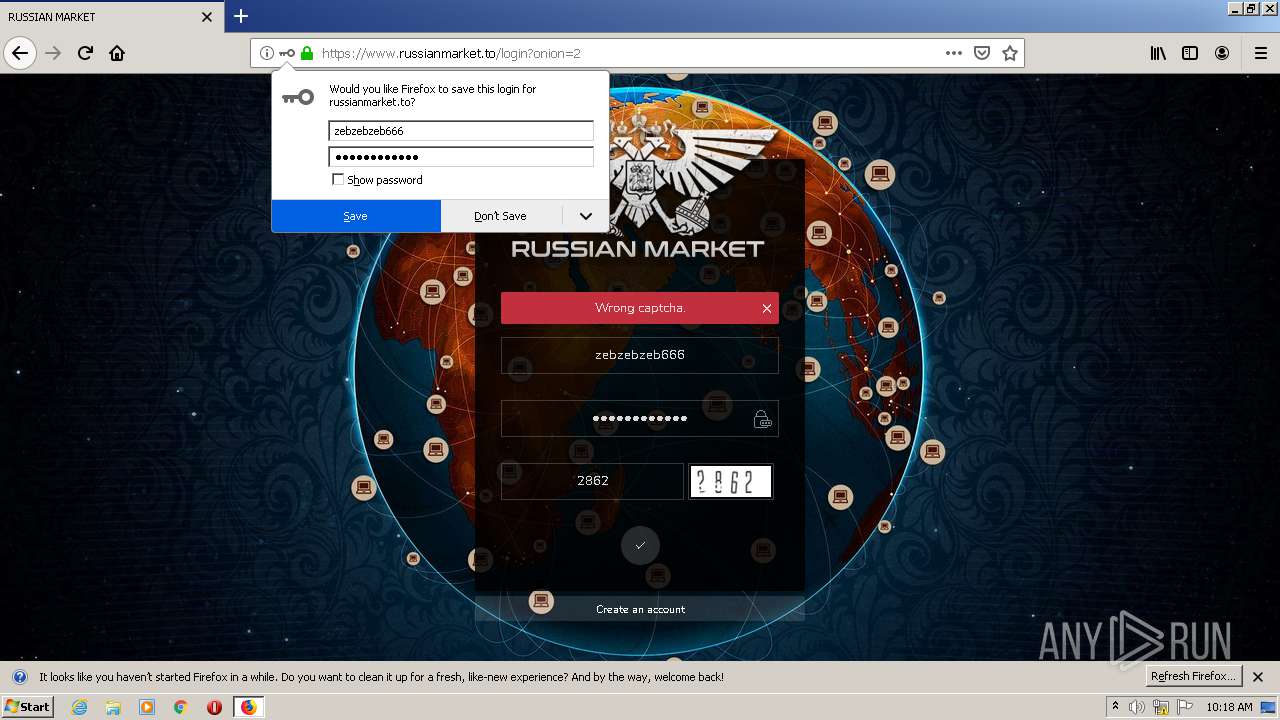Show sidebars button

tap(1190, 53)
